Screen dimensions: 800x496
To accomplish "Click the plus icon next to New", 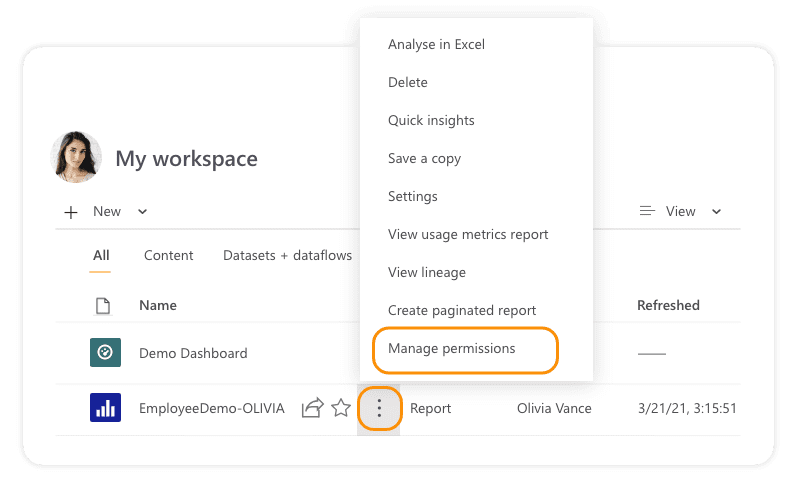I will 71,212.
